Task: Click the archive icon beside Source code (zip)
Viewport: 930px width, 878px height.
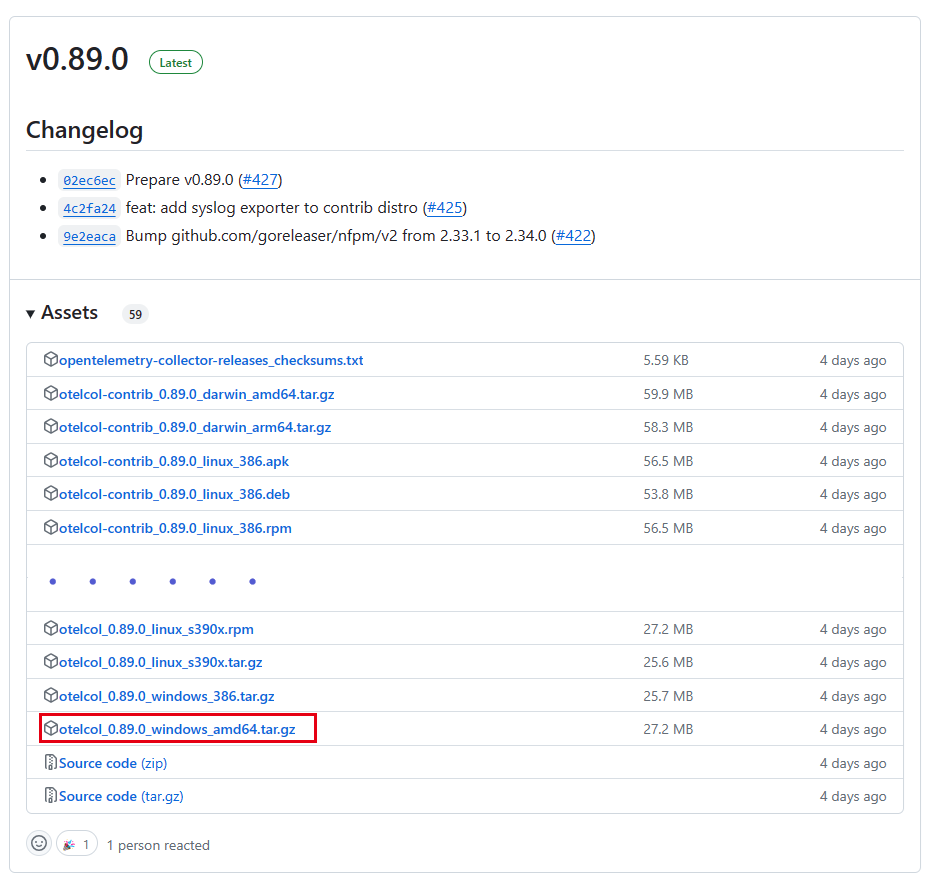Action: click(x=51, y=762)
